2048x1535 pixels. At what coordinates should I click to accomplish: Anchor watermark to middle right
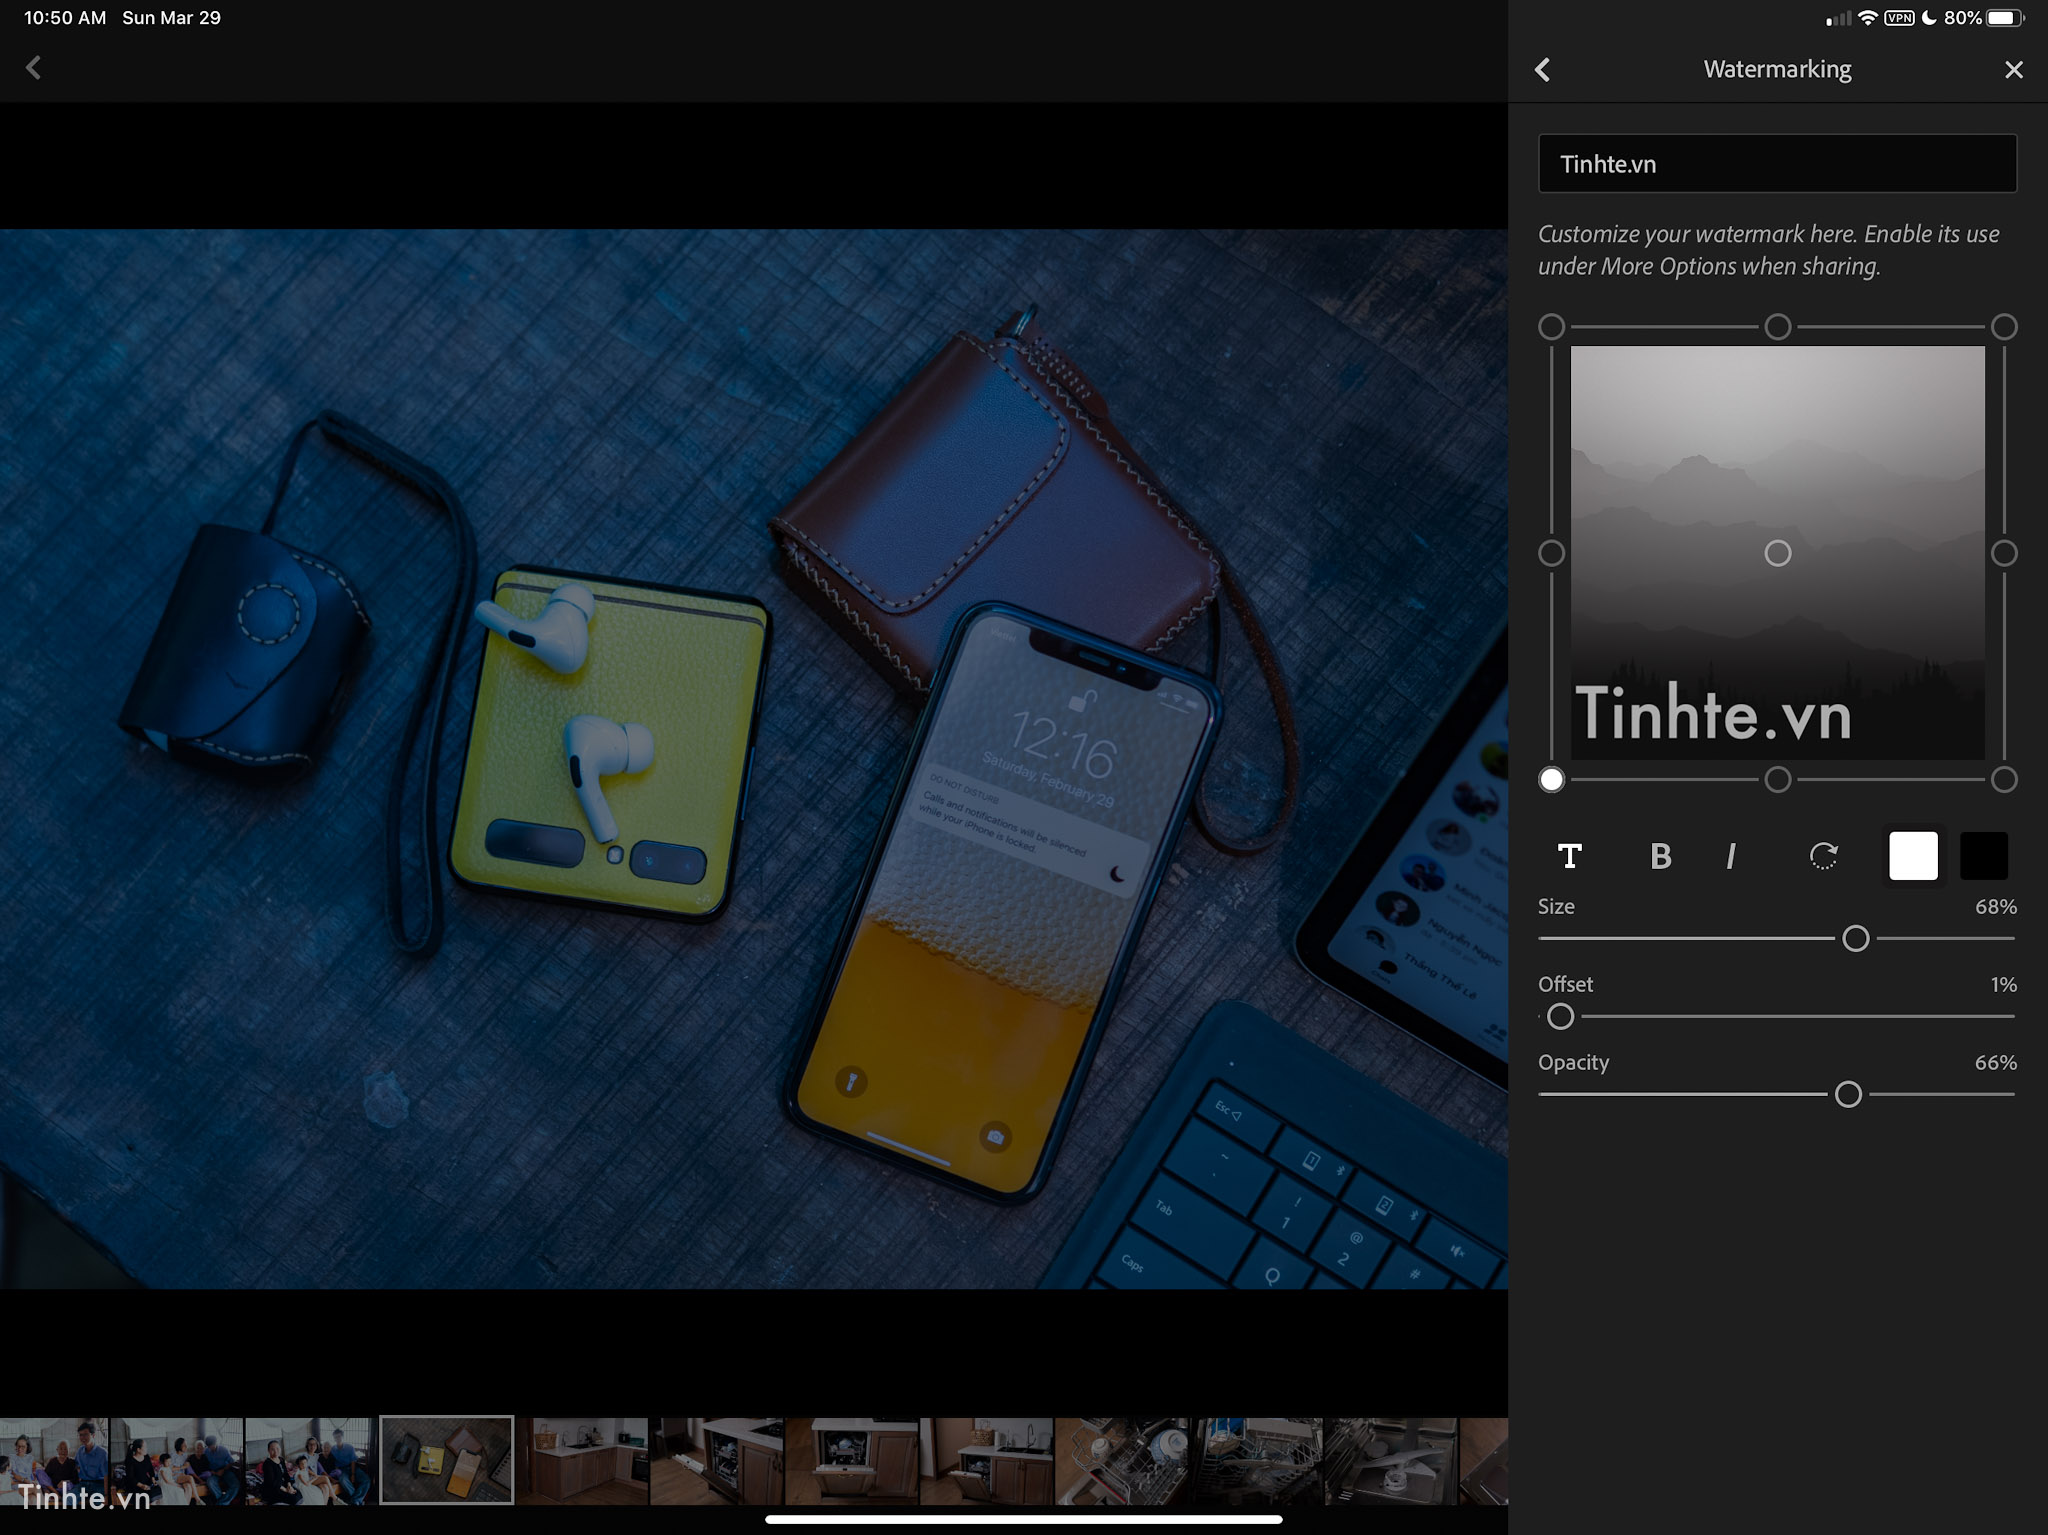pos(2004,553)
